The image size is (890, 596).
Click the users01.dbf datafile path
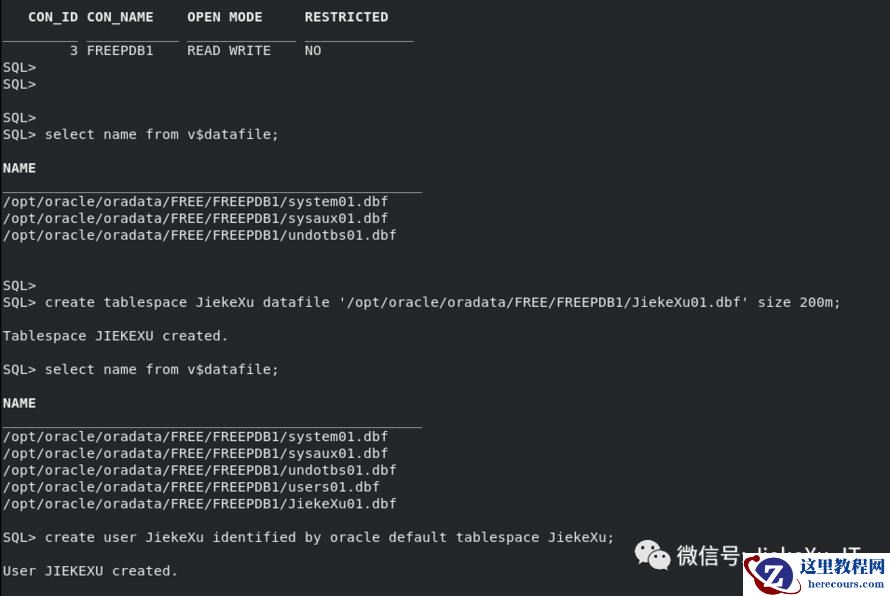[x=191, y=487]
